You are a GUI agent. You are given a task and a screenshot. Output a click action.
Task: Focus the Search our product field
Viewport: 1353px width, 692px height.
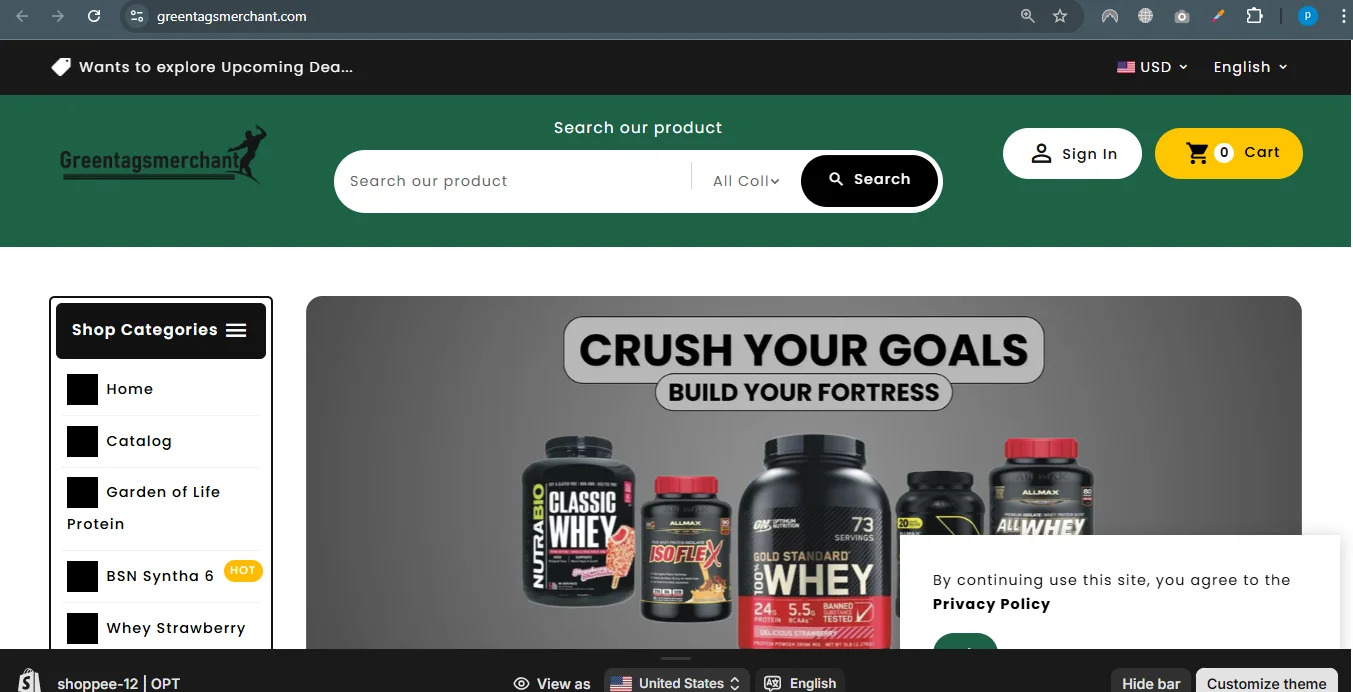click(x=513, y=181)
